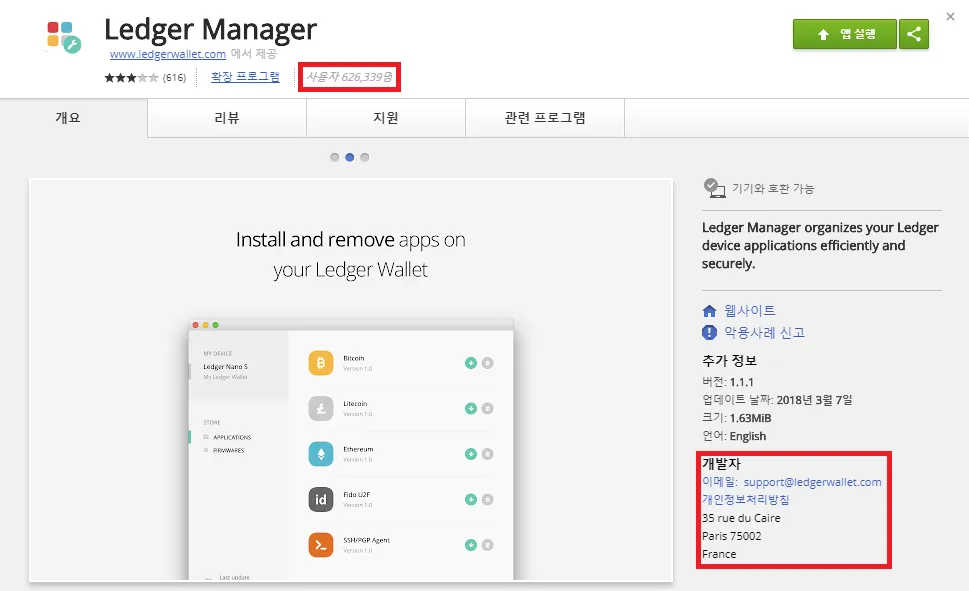Click green install icon in Bitcoin row
Image resolution: width=969 pixels, height=591 pixels.
(471, 363)
